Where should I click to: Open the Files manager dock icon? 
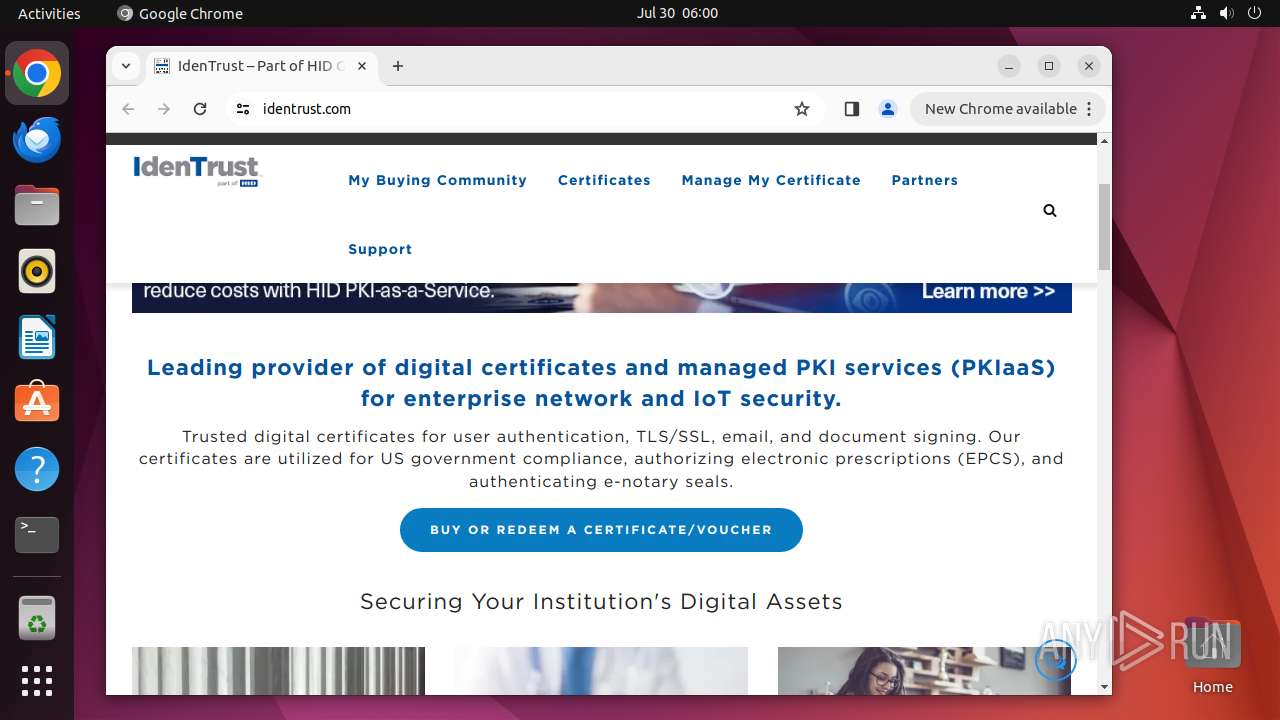37,206
